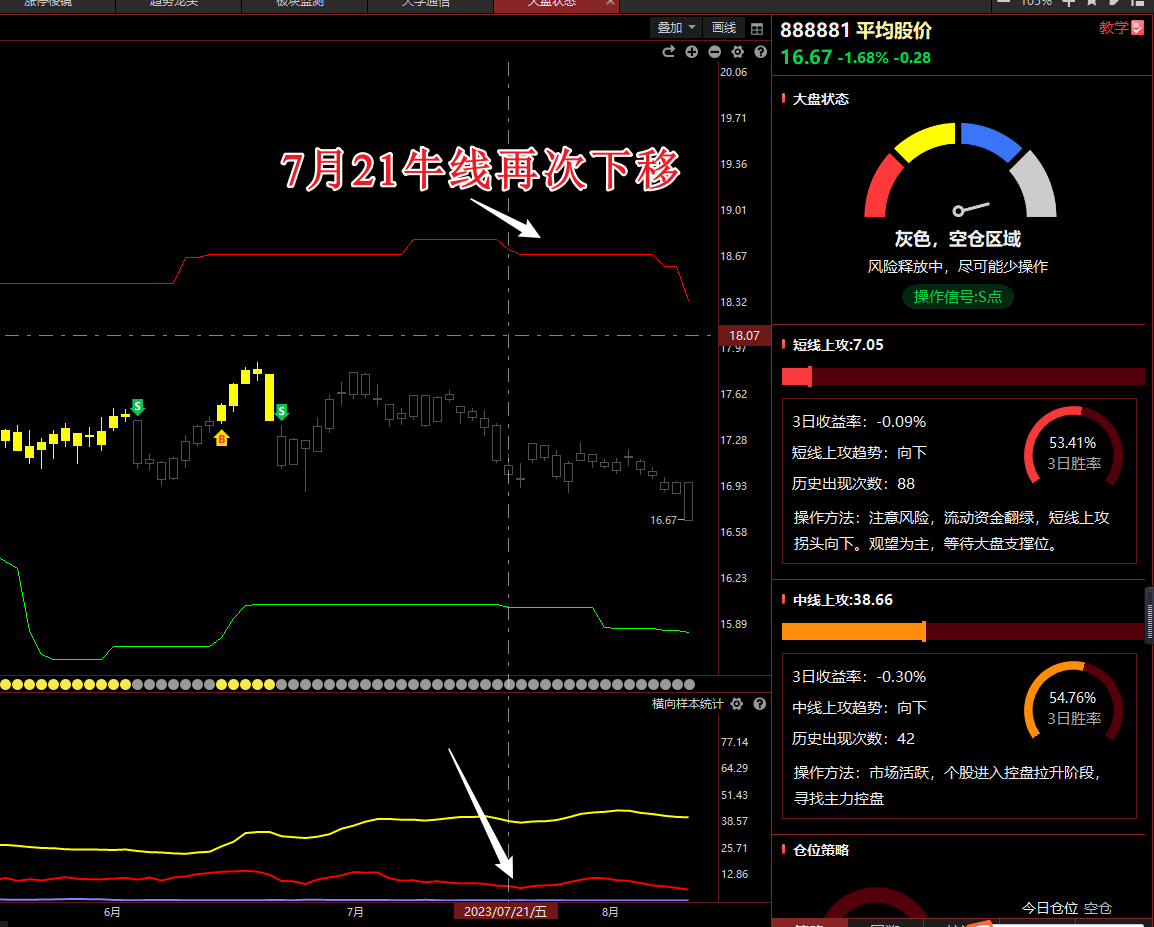Click the 6月 month label on time axis
Viewport: 1154px width, 927px height.
(x=112, y=912)
